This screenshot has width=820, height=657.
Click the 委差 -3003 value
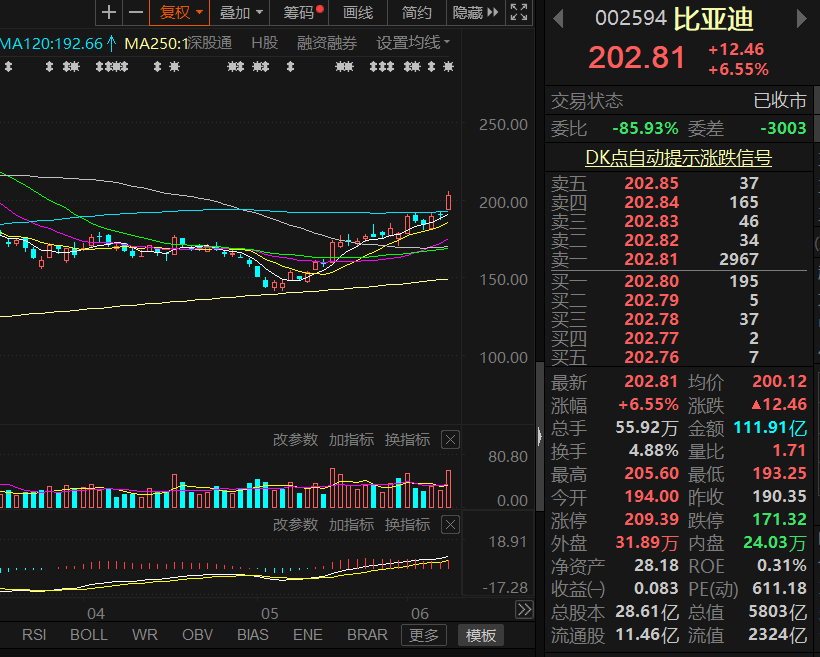click(x=783, y=128)
